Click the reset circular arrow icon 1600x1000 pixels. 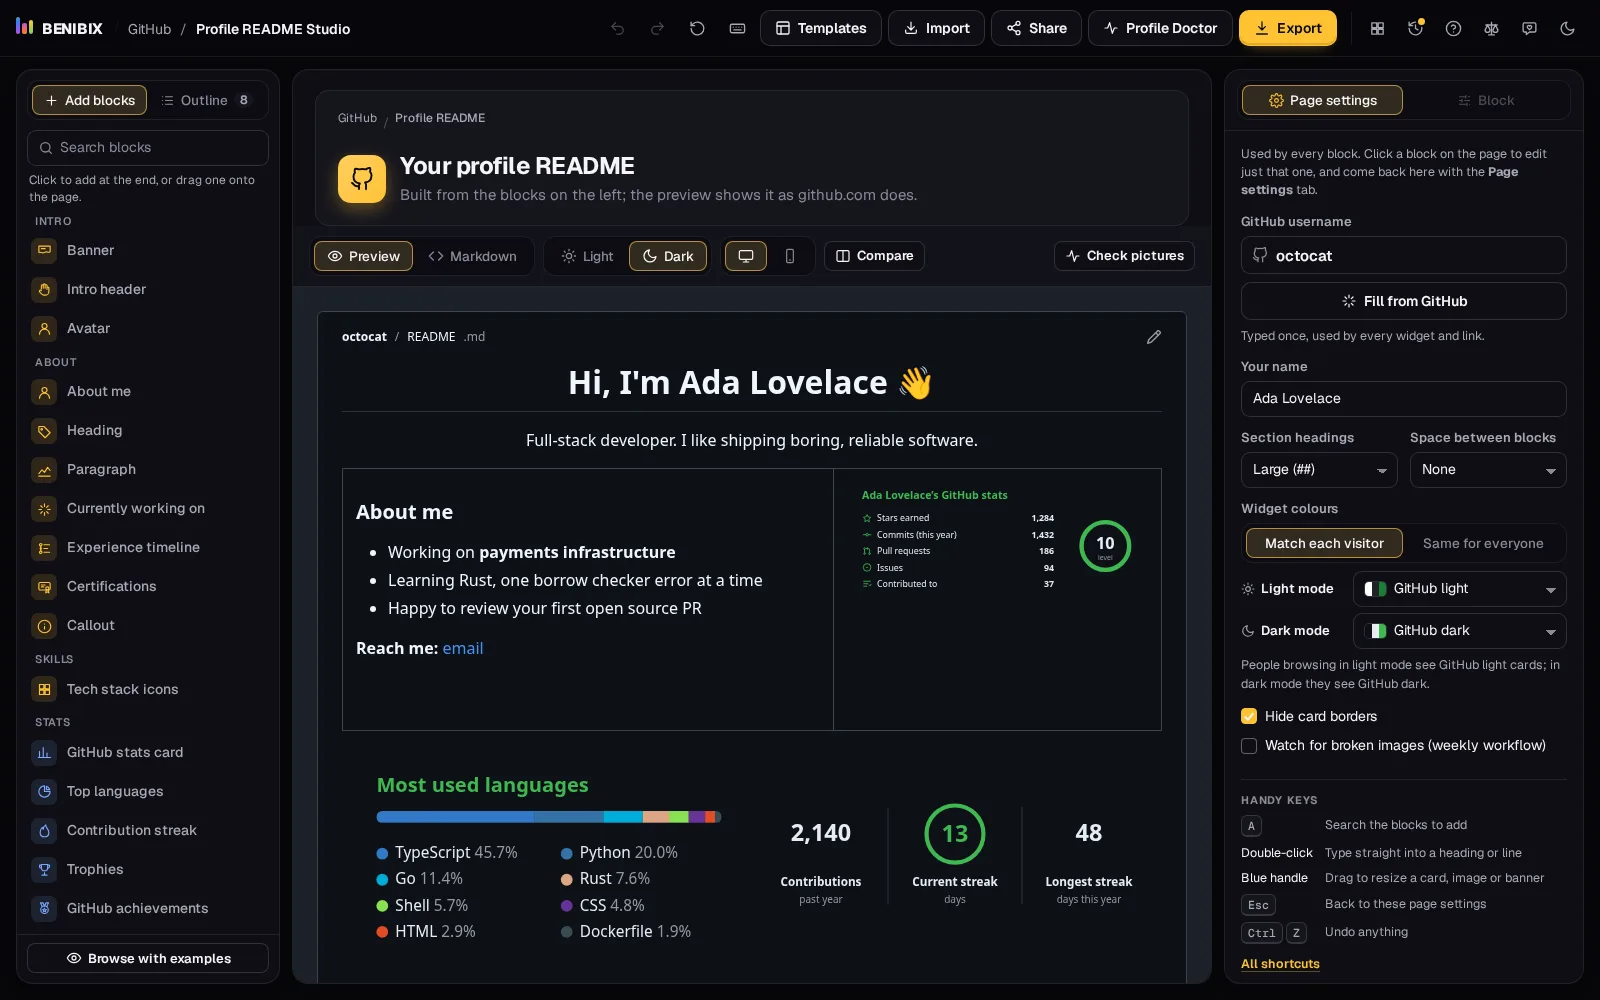[x=697, y=29]
